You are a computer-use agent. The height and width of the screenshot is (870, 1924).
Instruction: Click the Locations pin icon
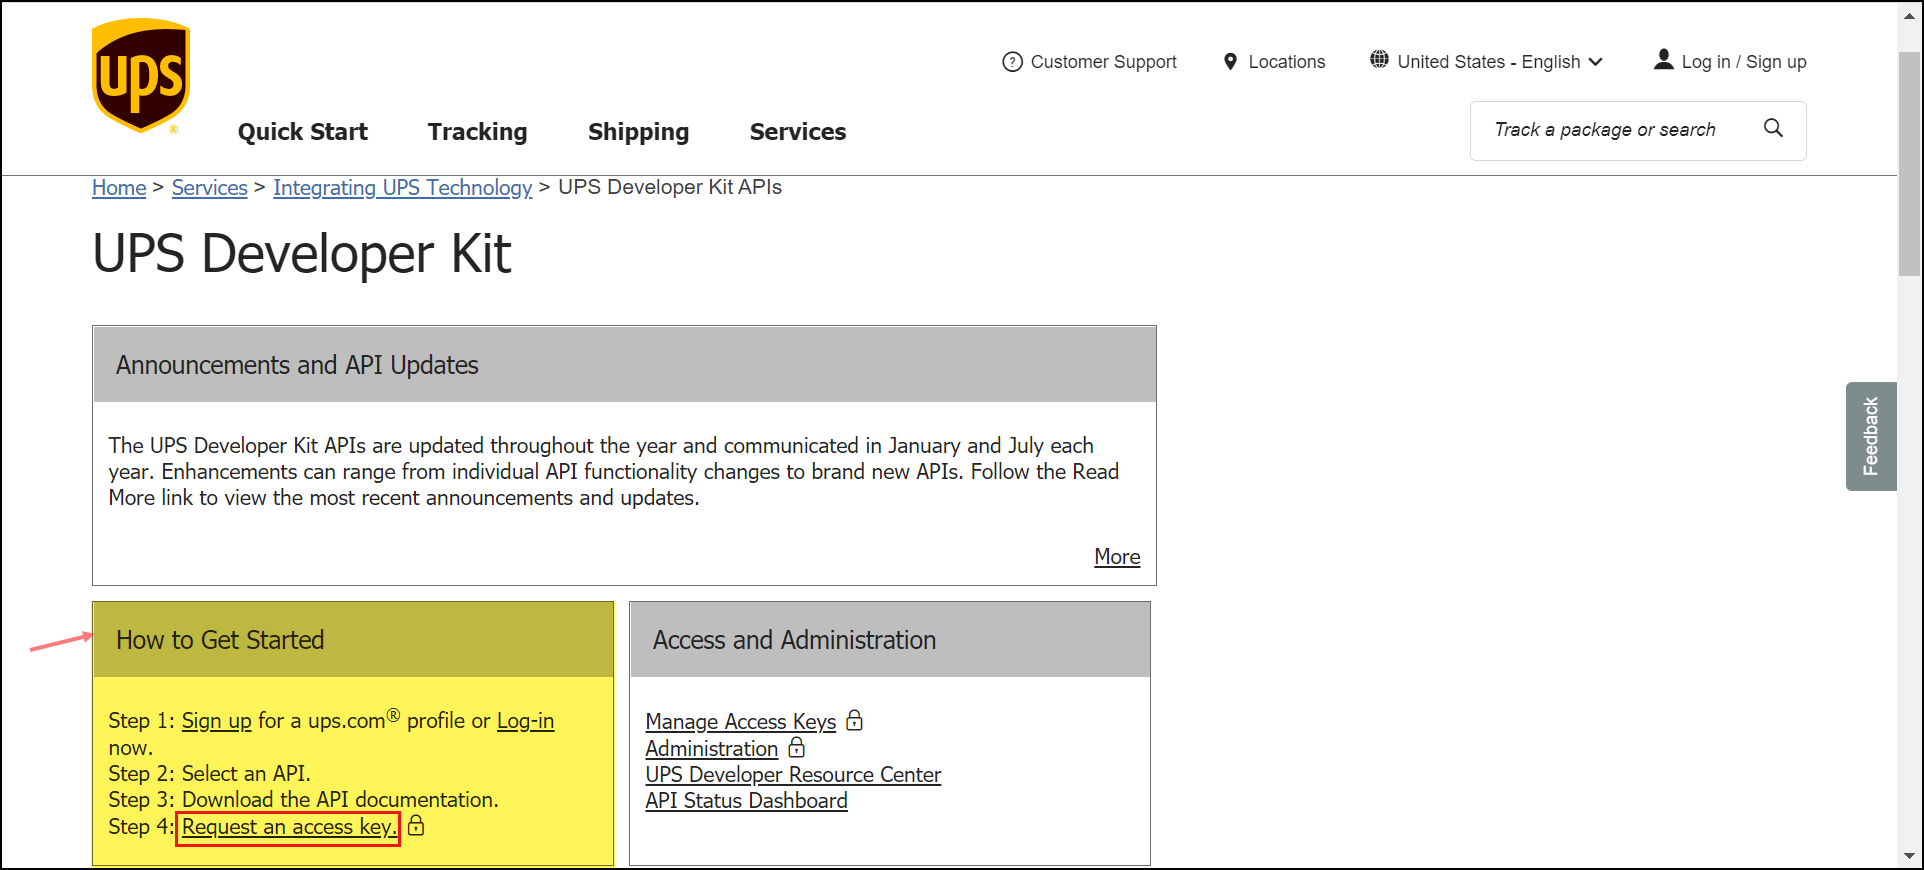tap(1230, 62)
